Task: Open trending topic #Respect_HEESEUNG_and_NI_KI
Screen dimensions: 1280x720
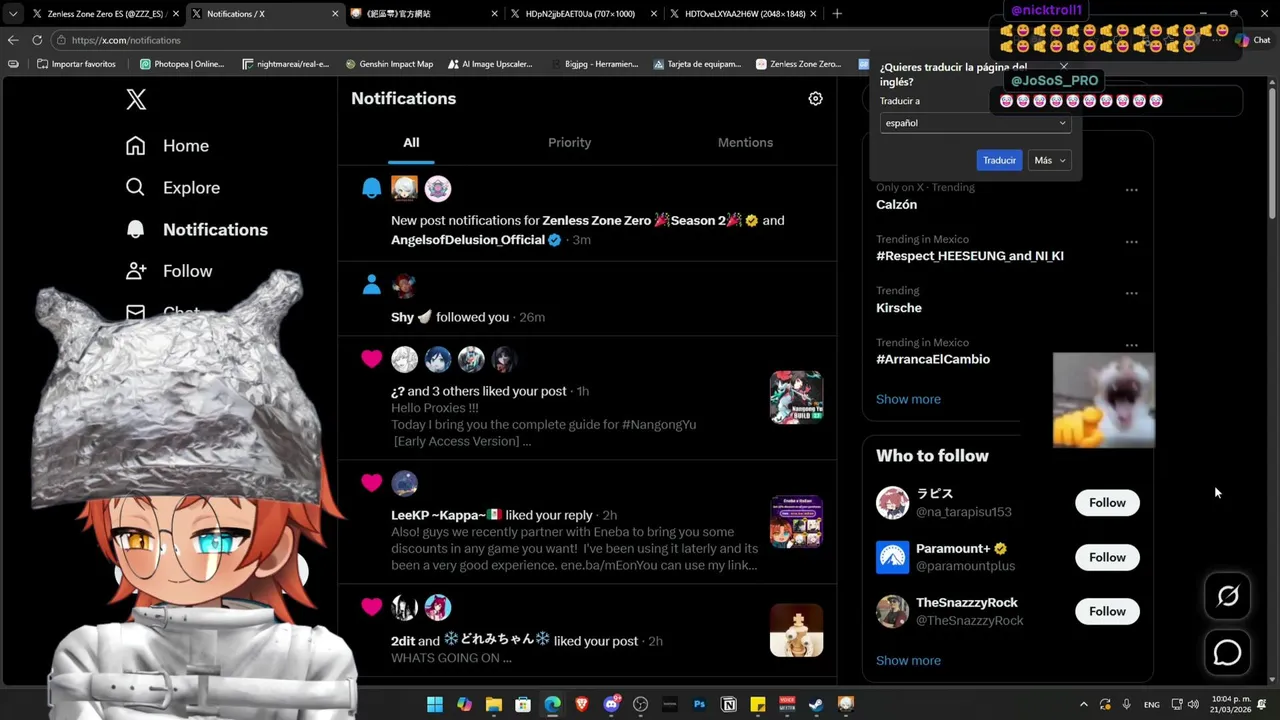Action: click(970, 256)
